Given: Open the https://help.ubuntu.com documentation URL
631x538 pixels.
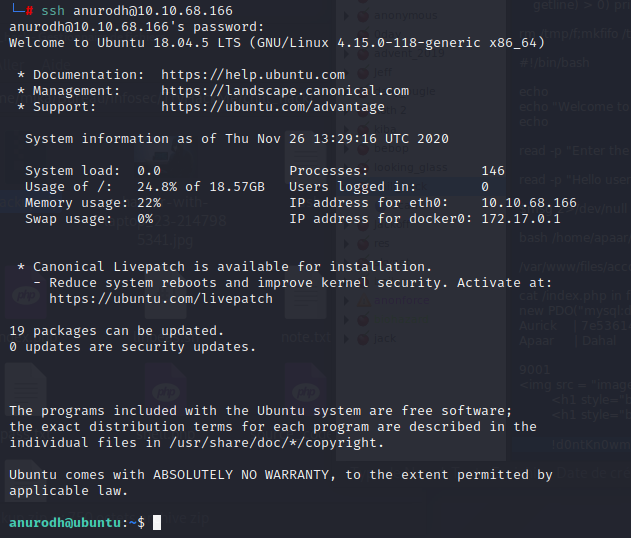Looking at the screenshot, I should (x=253, y=75).
